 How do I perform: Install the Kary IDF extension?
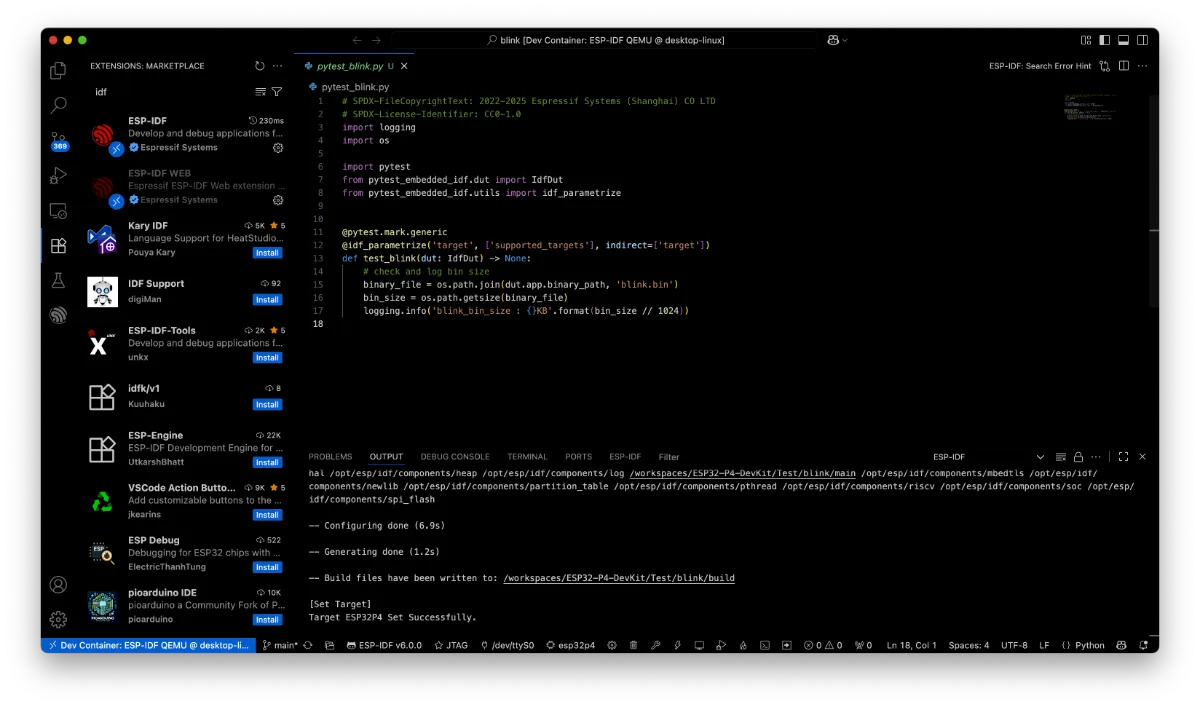[267, 253]
